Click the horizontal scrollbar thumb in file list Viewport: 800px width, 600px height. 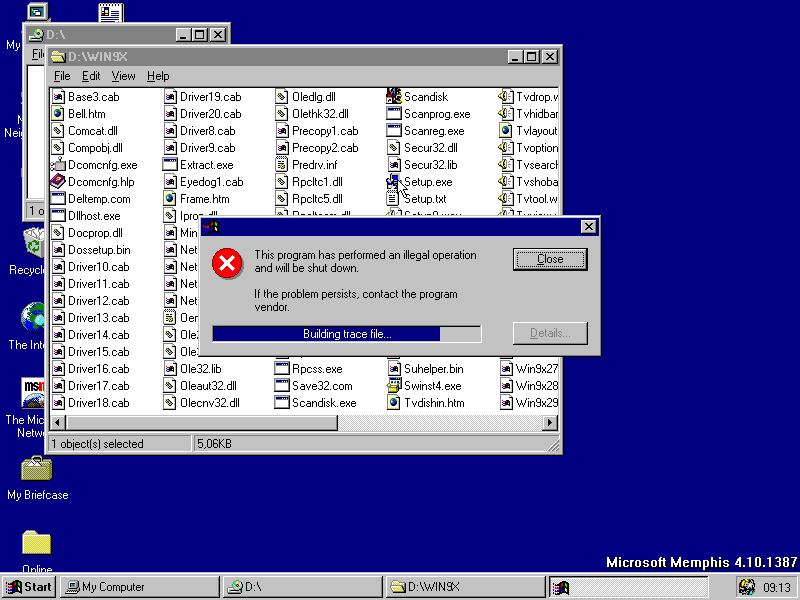[x=202, y=422]
